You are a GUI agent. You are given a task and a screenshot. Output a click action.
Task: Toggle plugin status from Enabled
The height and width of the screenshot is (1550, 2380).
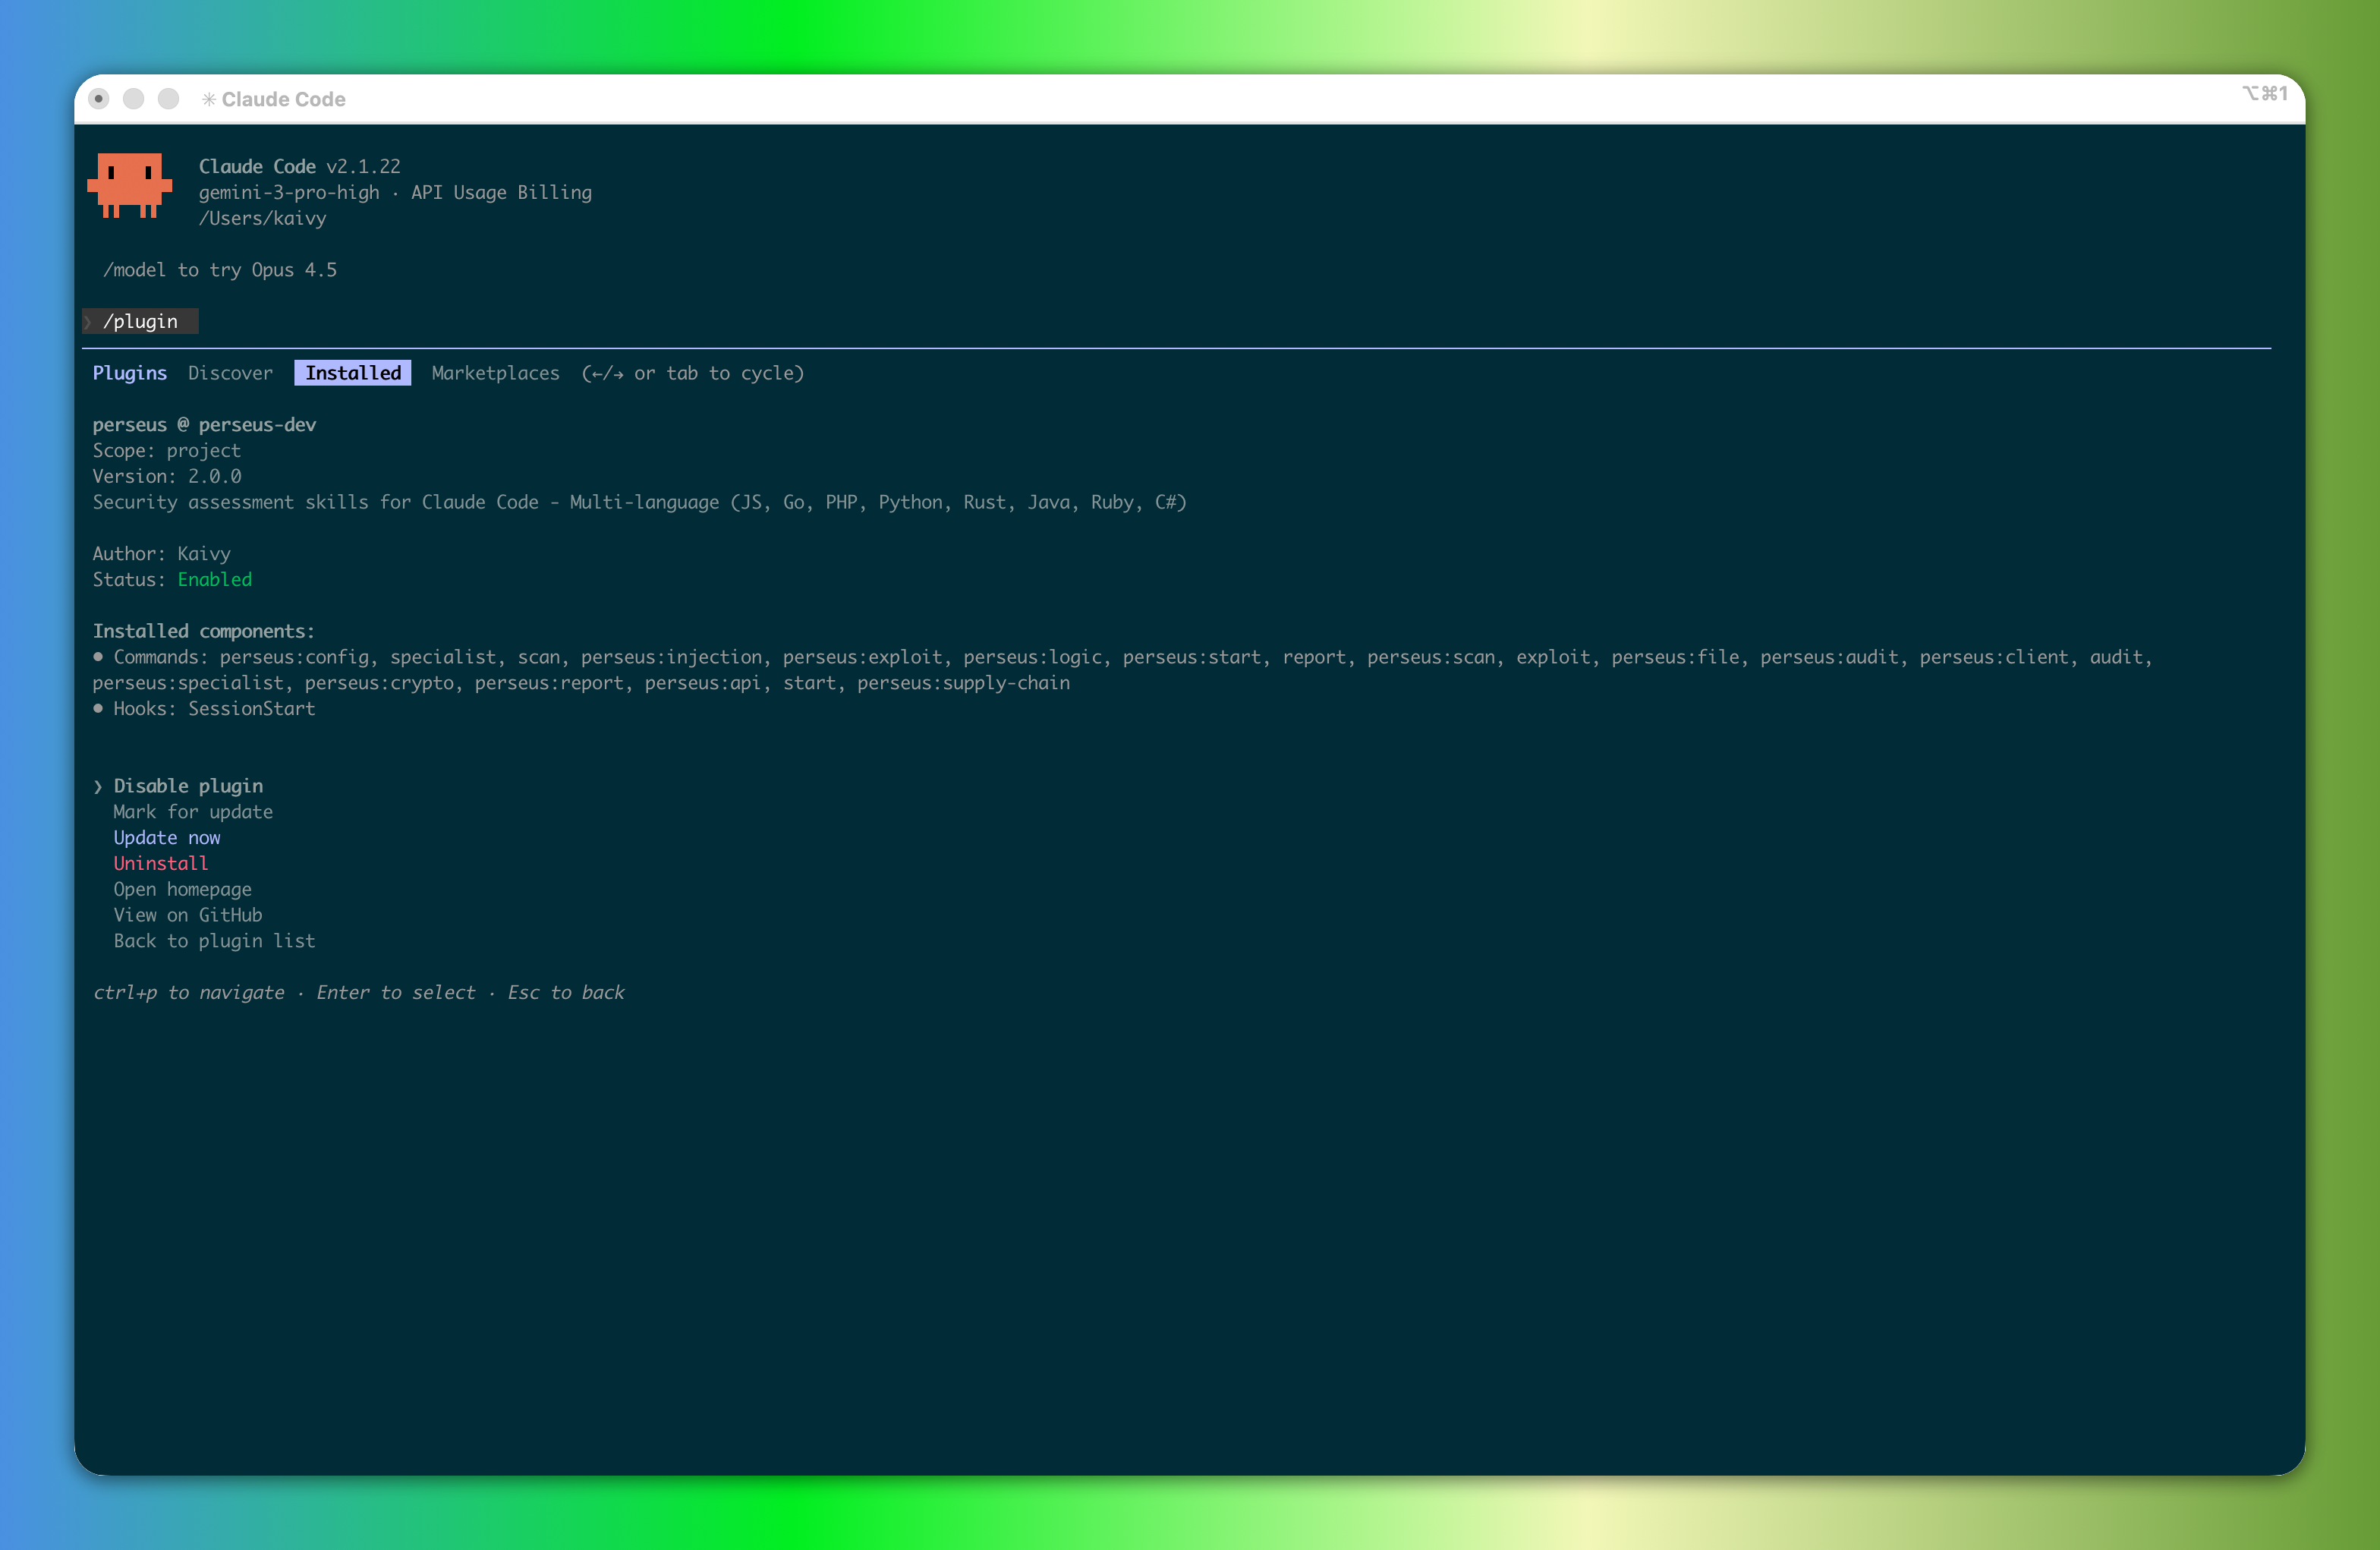coord(214,579)
